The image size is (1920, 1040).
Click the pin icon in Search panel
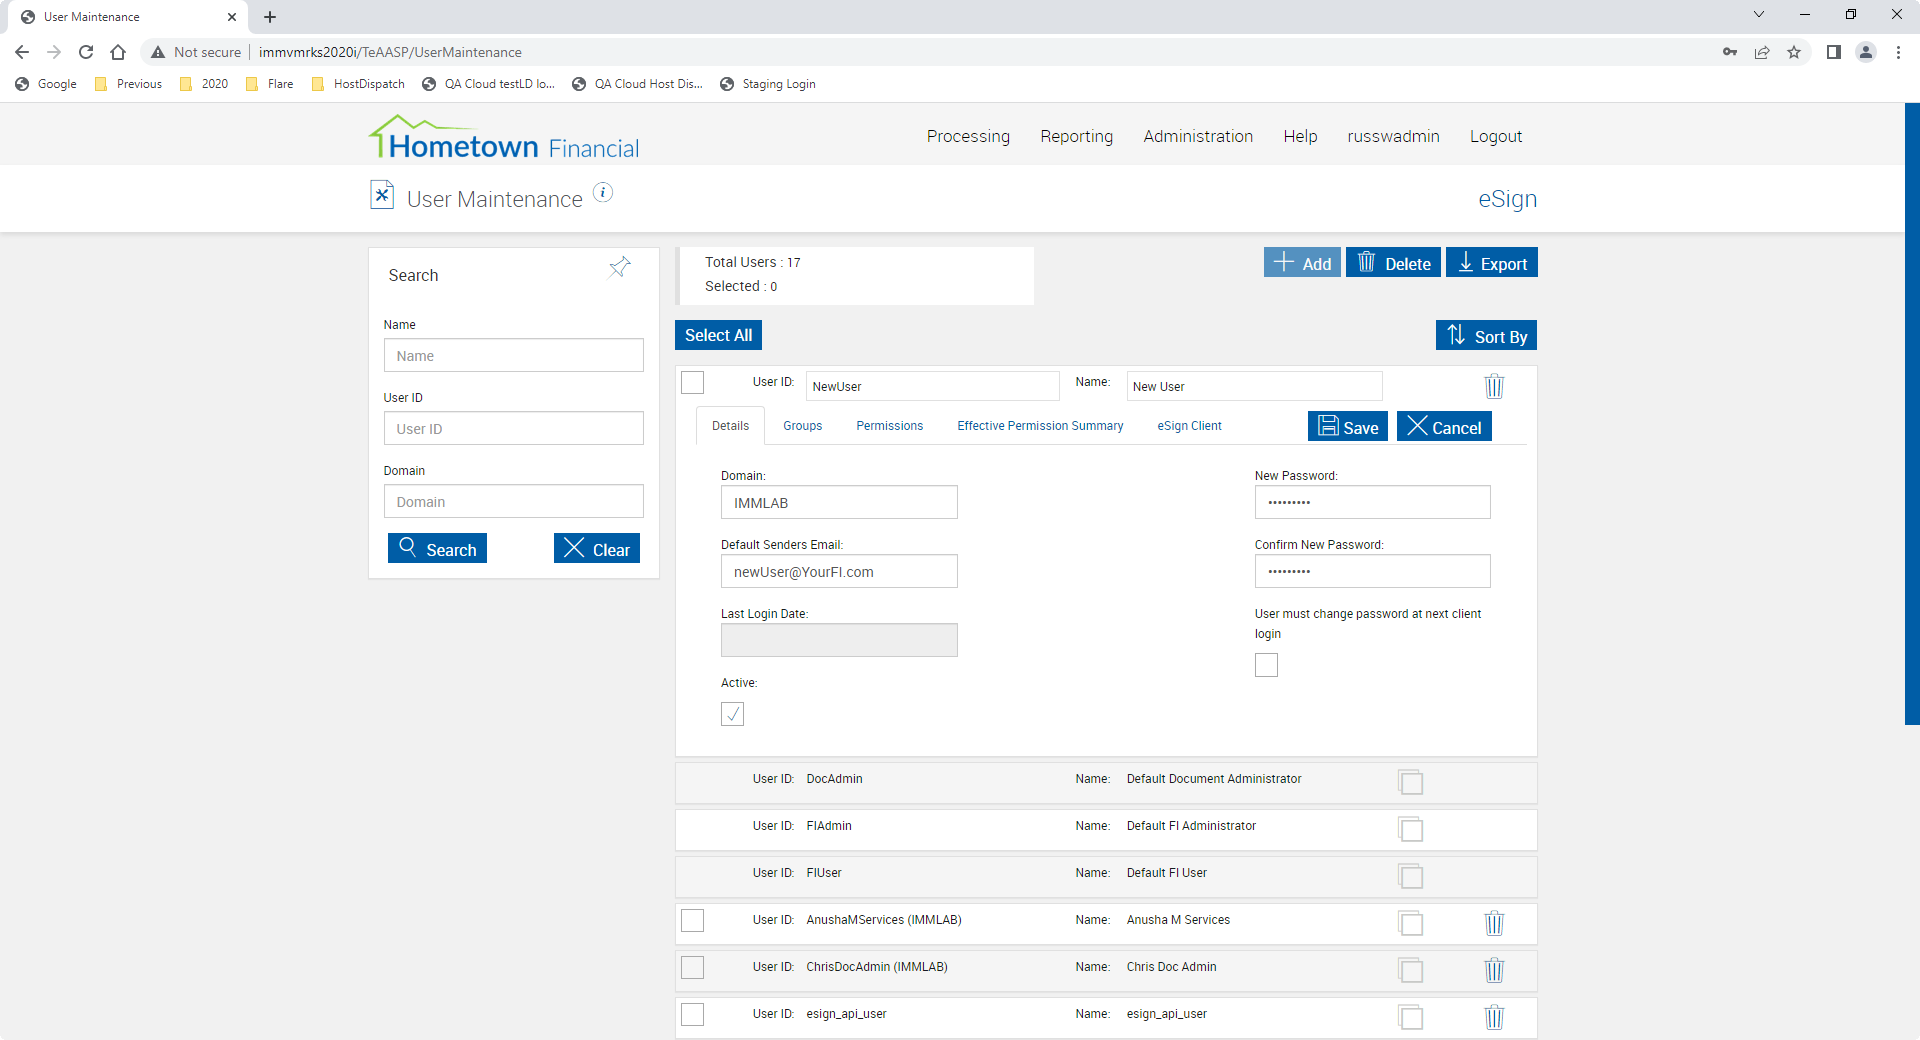pyautogui.click(x=620, y=267)
